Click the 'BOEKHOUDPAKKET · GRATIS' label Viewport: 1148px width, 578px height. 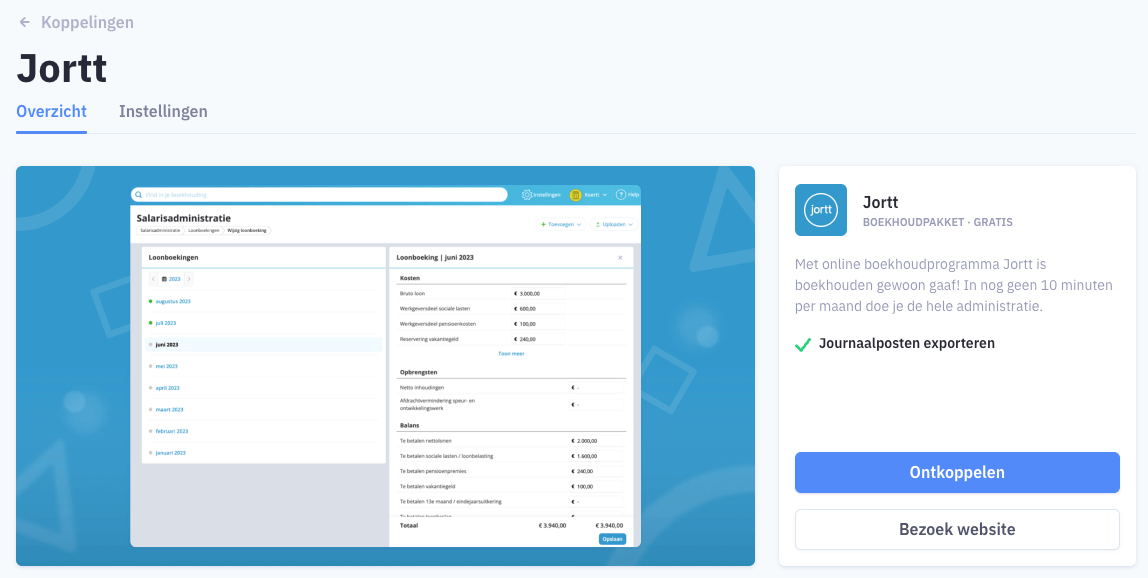click(938, 222)
